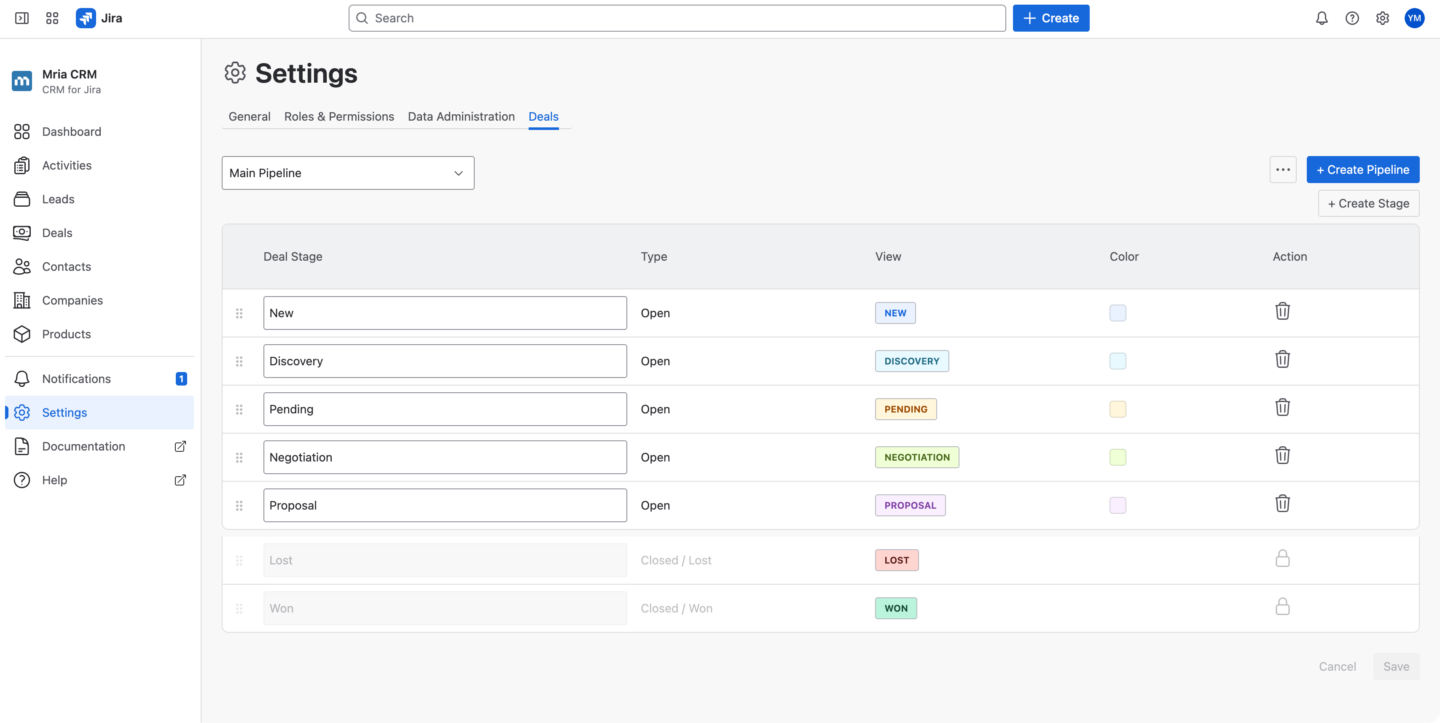Click the trash icon for Proposal stage
This screenshot has height=723, width=1440.
pos(1282,504)
